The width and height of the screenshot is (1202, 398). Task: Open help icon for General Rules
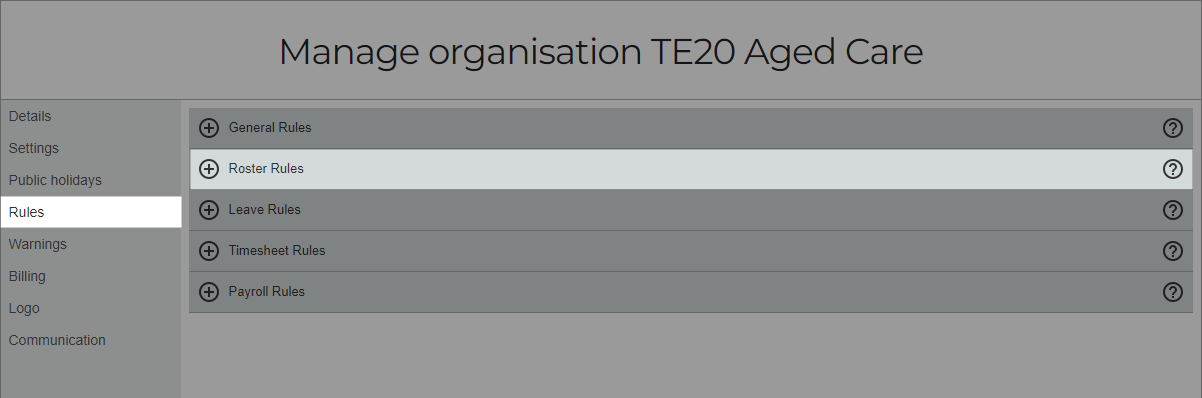point(1173,128)
